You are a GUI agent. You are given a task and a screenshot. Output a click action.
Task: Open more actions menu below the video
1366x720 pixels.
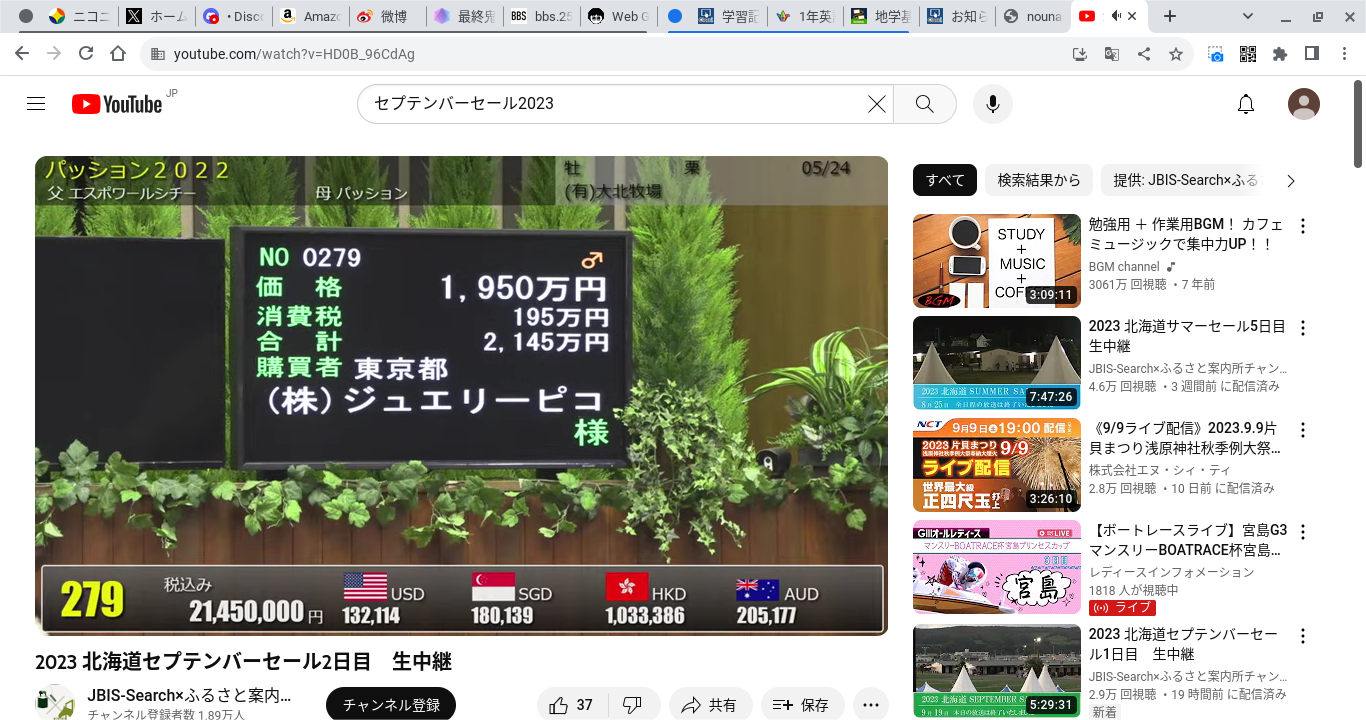coord(870,705)
